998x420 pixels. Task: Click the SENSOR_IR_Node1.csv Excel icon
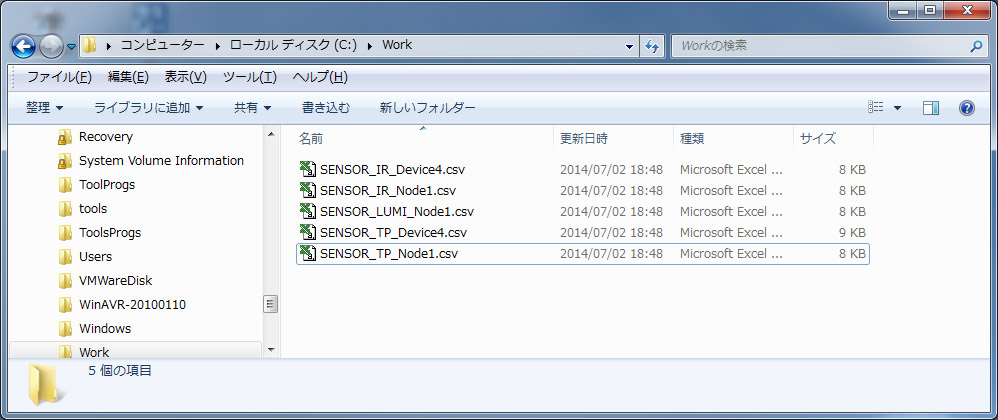coord(308,190)
